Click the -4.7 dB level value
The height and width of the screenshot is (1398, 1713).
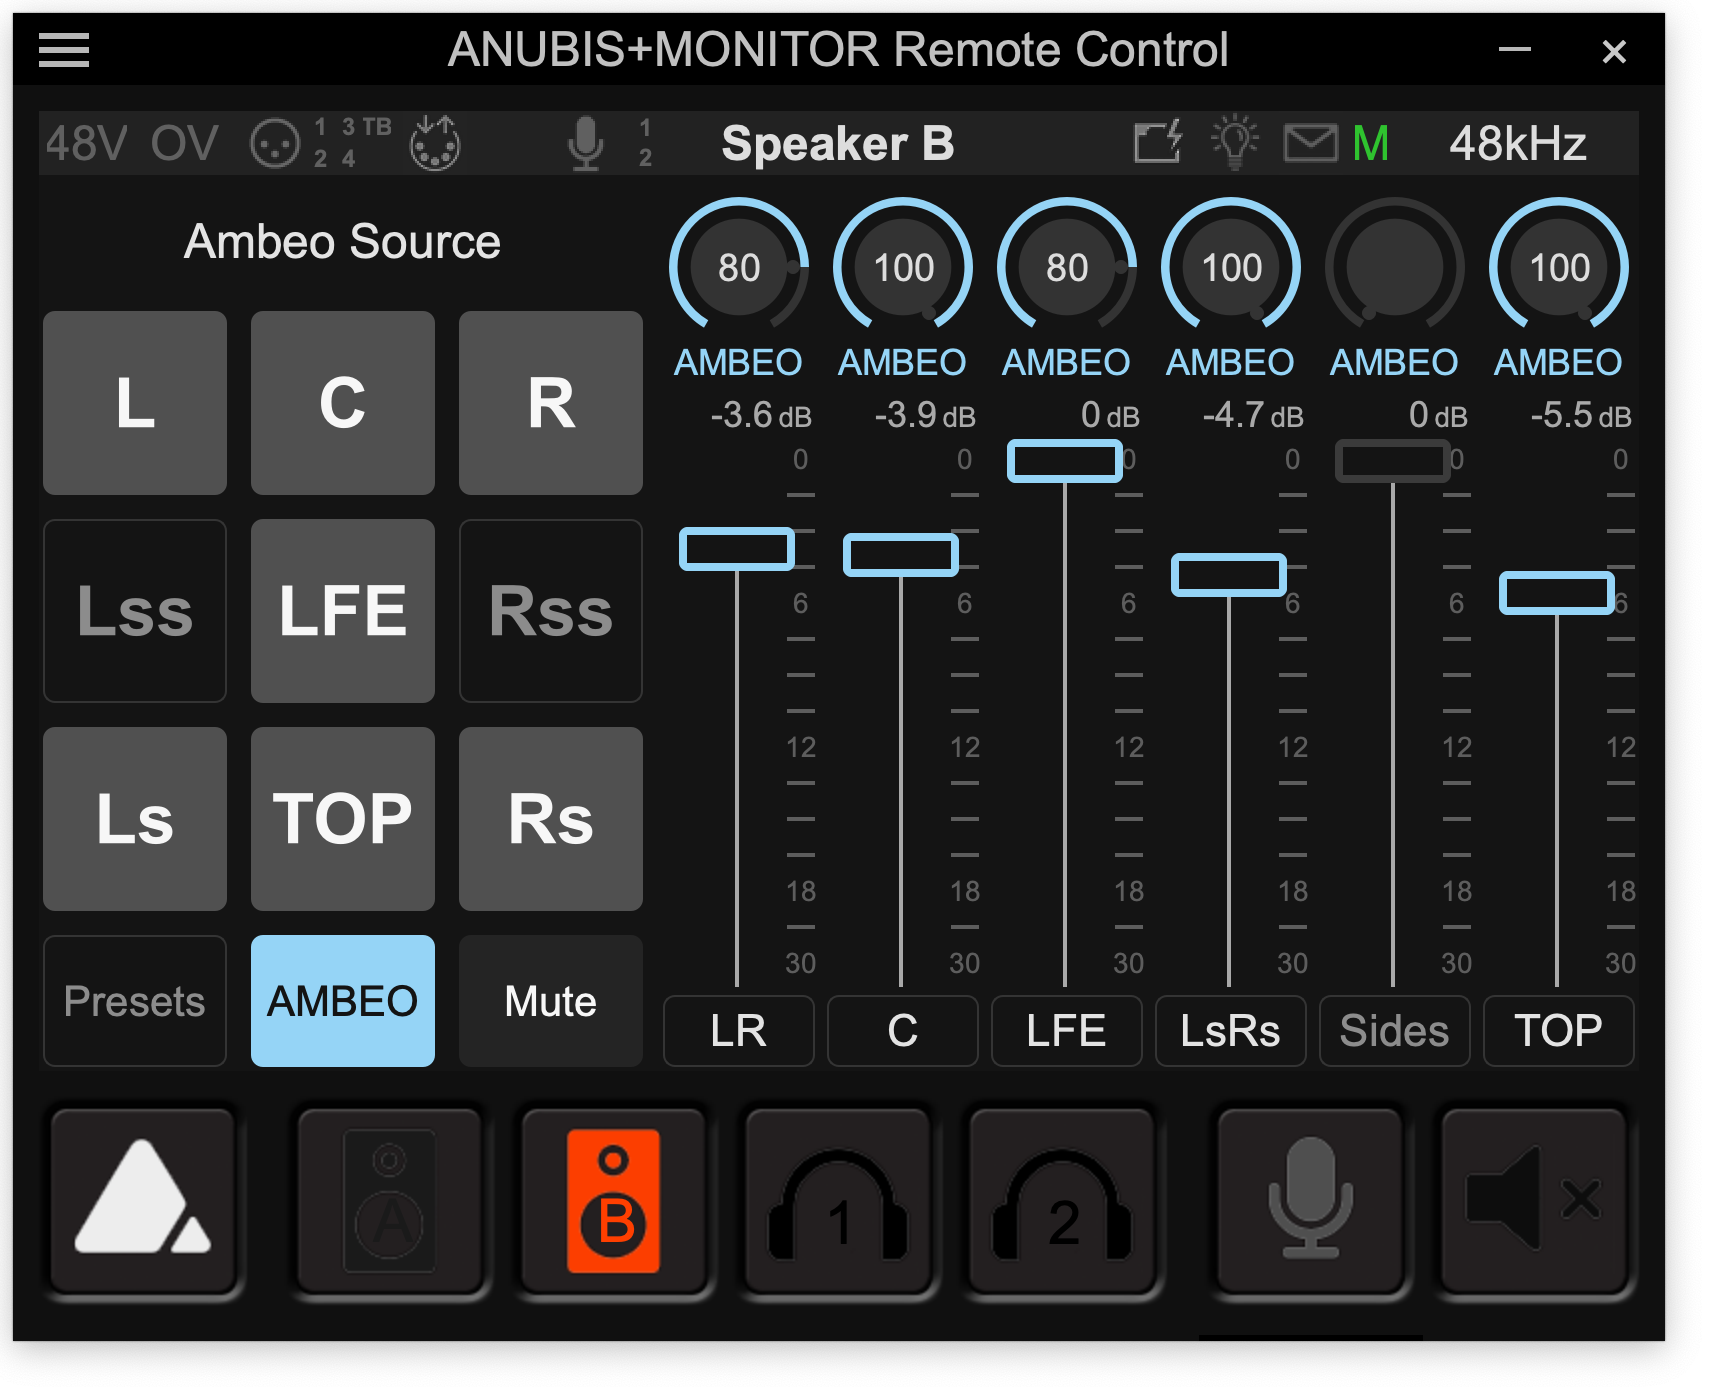tap(1253, 415)
